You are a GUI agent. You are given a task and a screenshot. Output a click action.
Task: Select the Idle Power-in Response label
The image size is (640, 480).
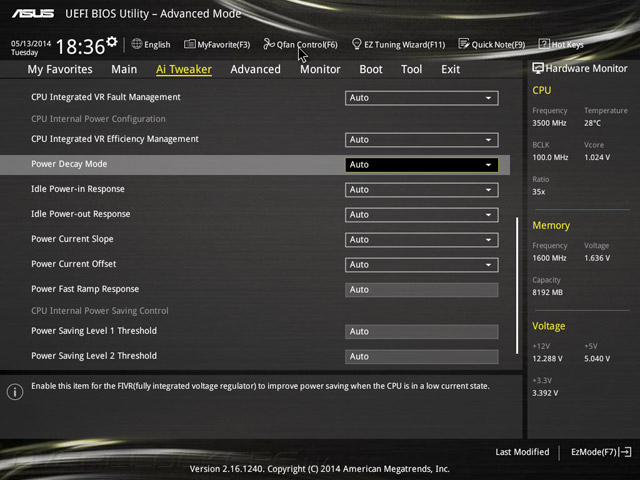click(x=78, y=189)
